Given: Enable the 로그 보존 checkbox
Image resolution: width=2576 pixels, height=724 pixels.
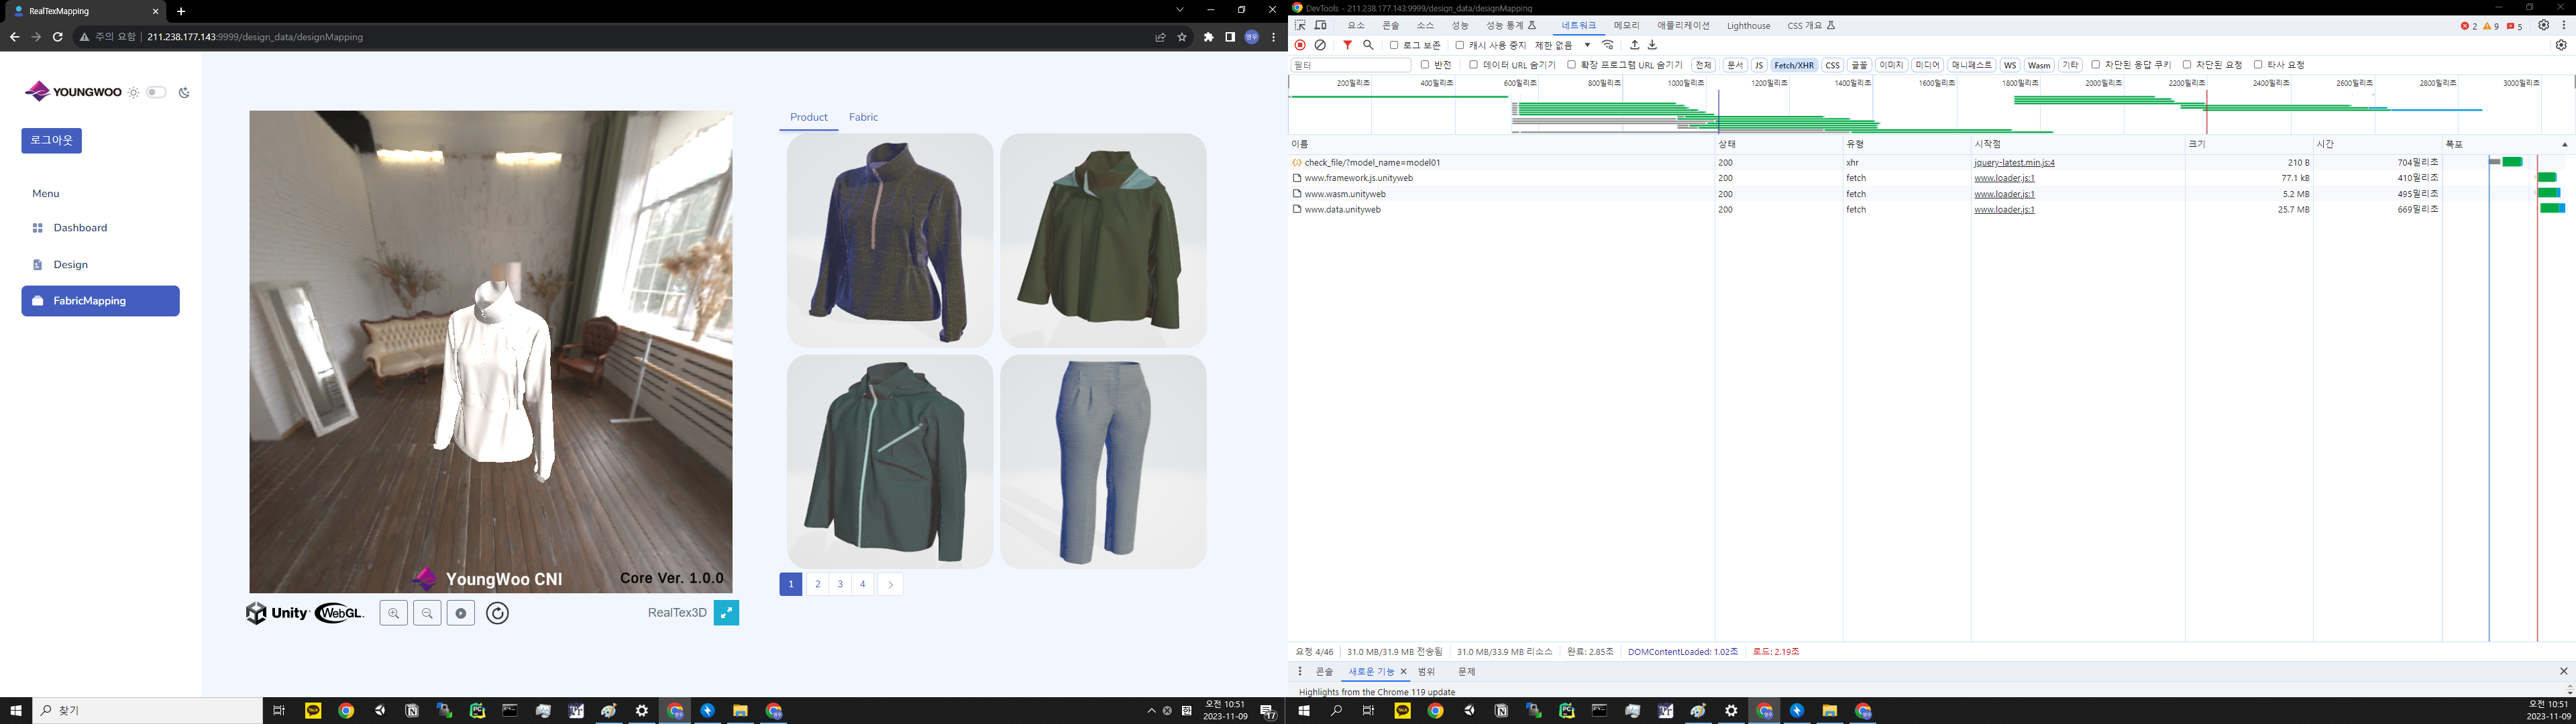Looking at the screenshot, I should pyautogui.click(x=1394, y=45).
